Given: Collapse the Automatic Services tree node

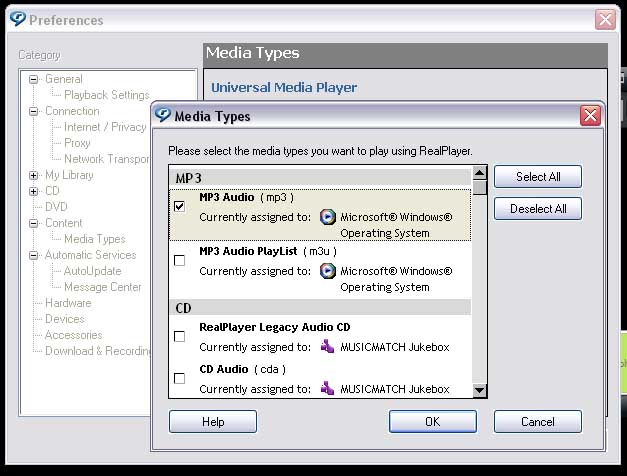Looking at the screenshot, I should [34, 255].
